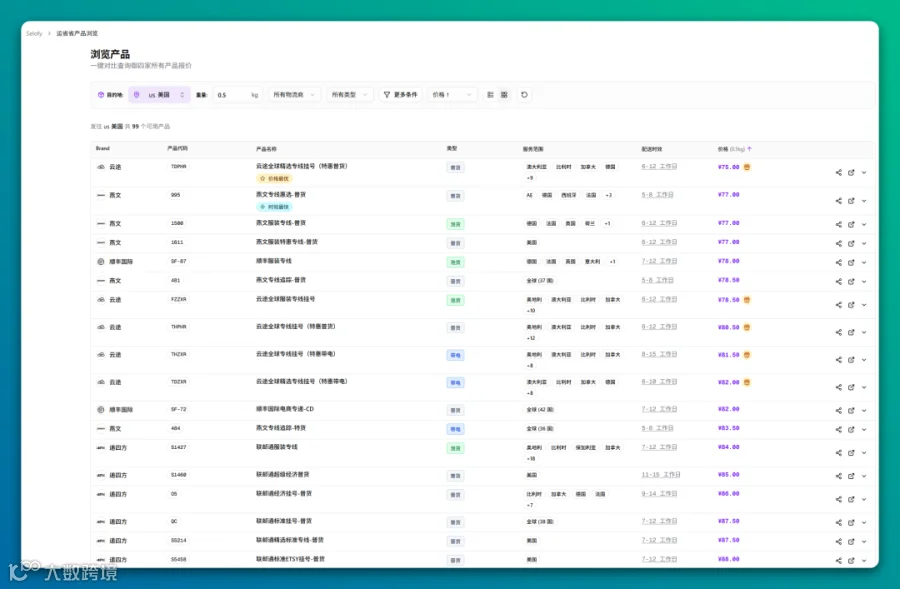900x589 pixels.
Task: Switch to list view layout
Action: 490,95
